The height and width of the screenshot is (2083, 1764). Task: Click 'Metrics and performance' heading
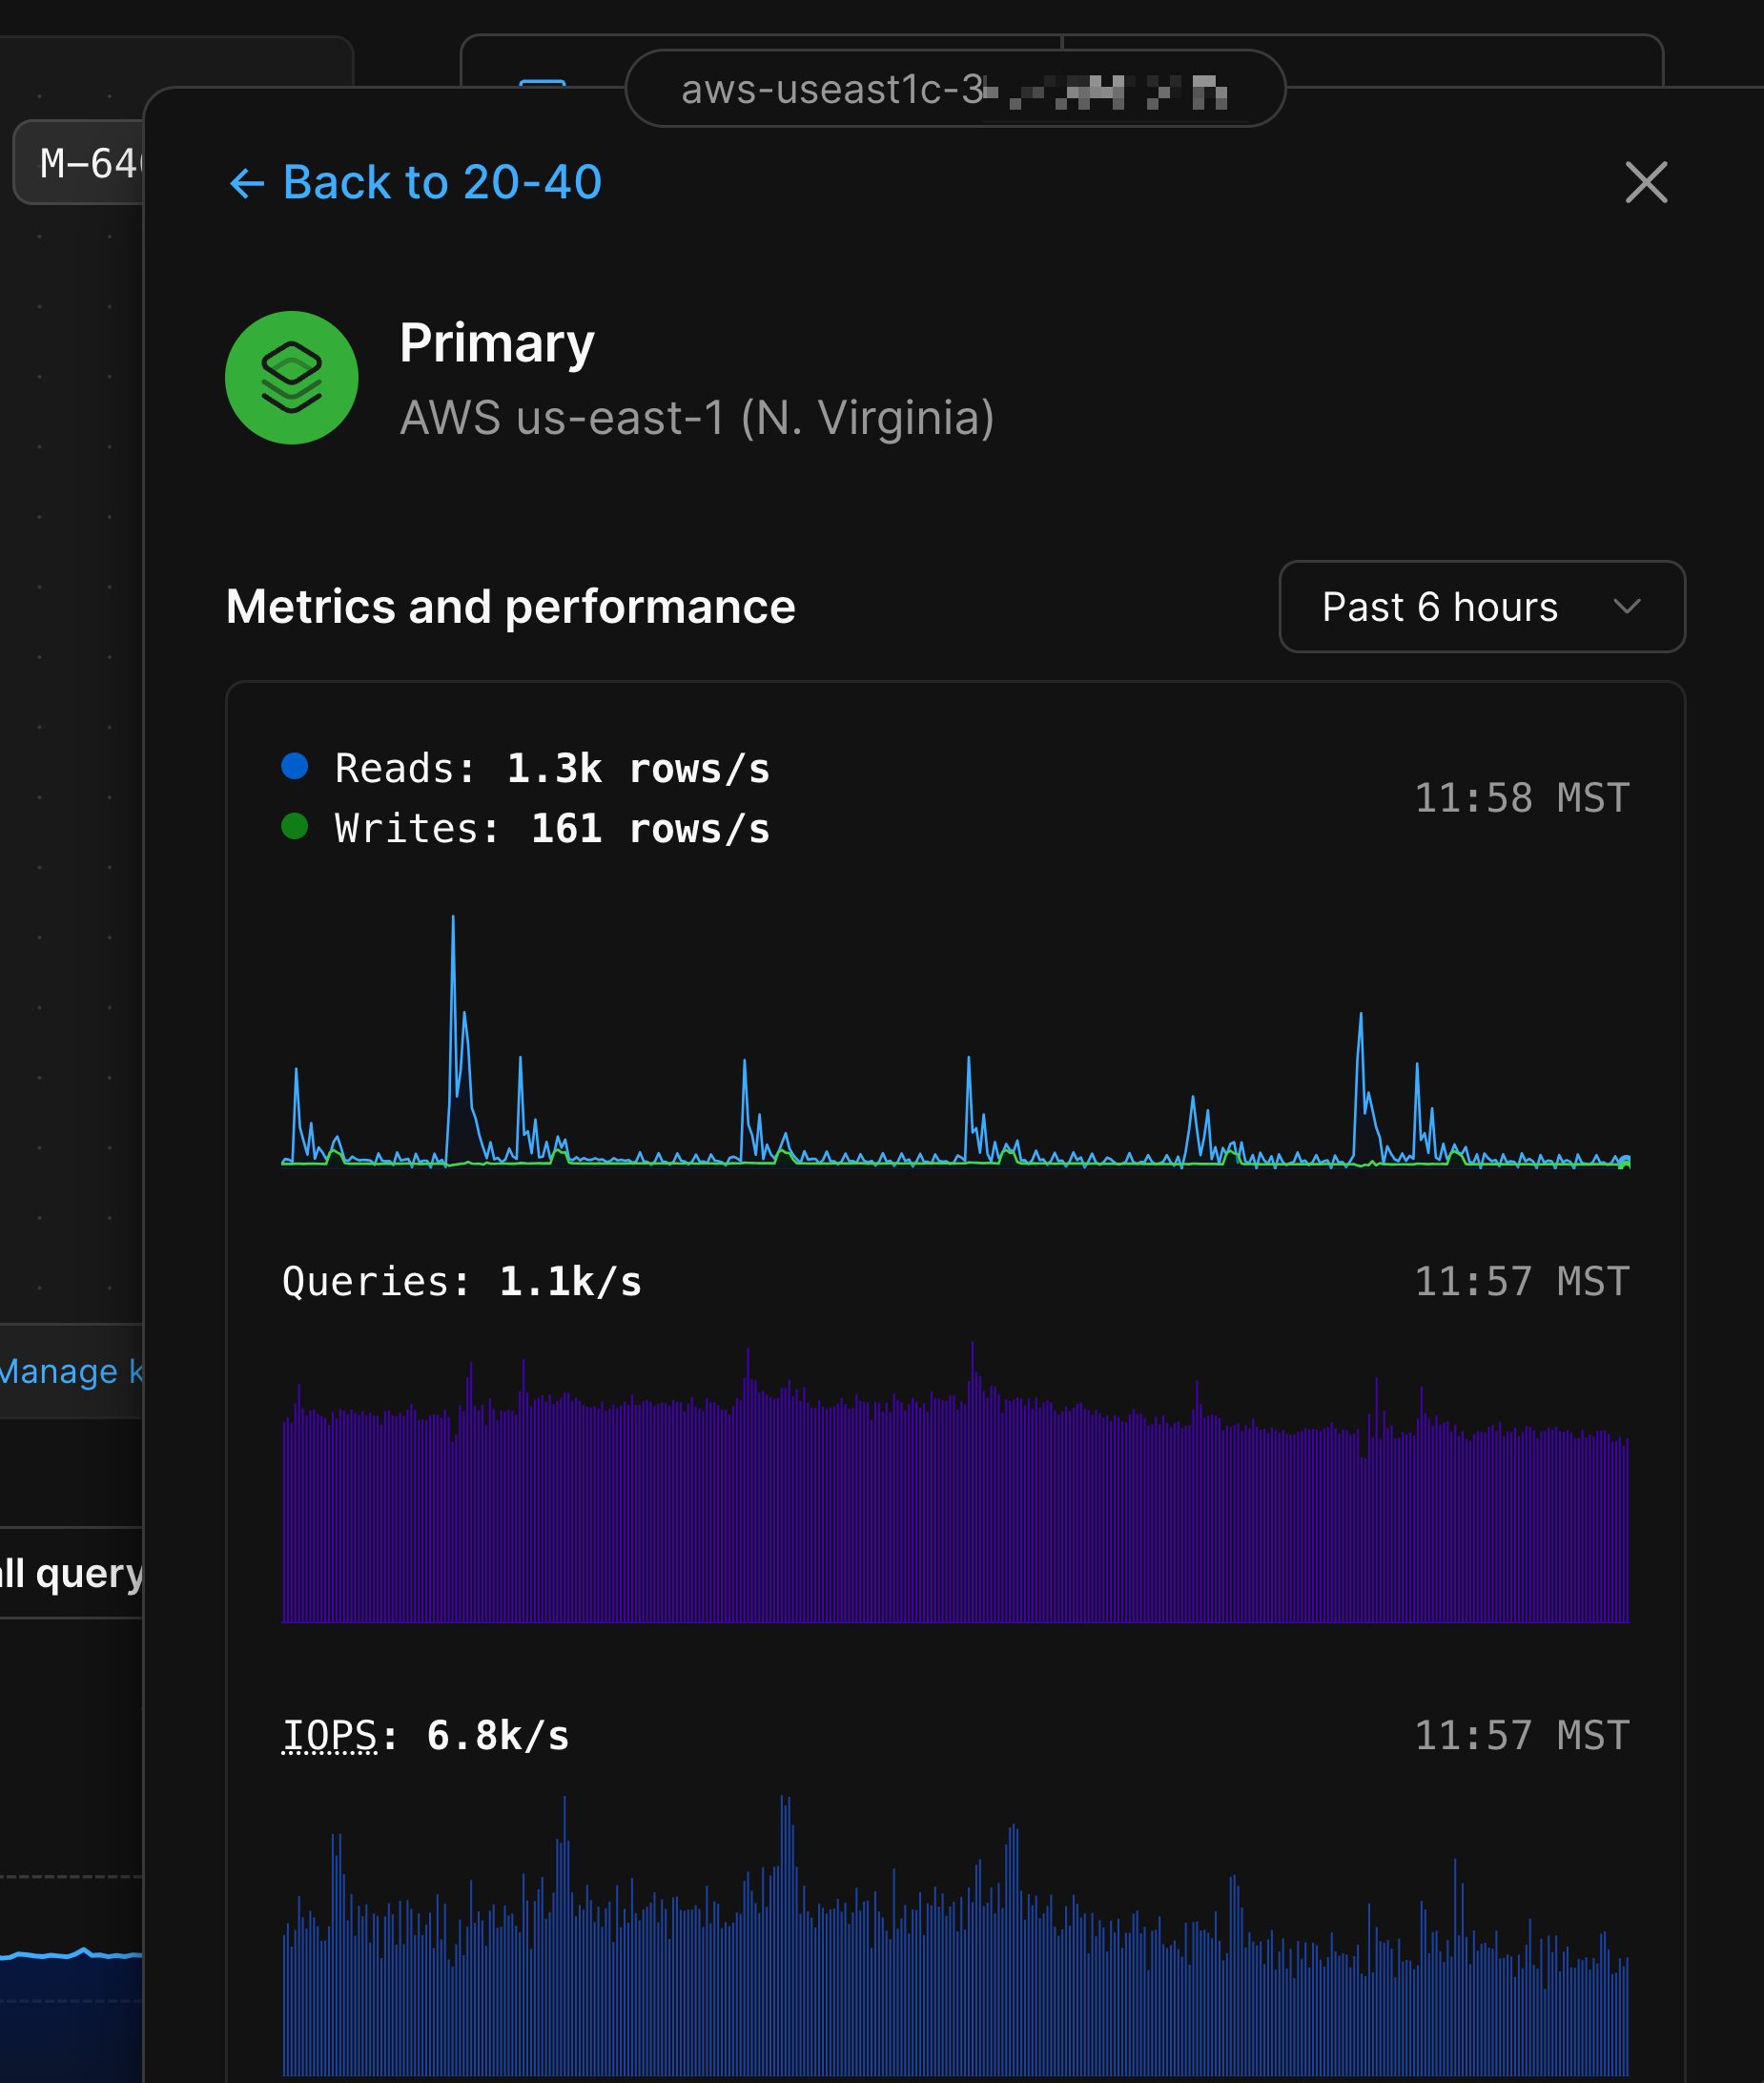pos(511,607)
